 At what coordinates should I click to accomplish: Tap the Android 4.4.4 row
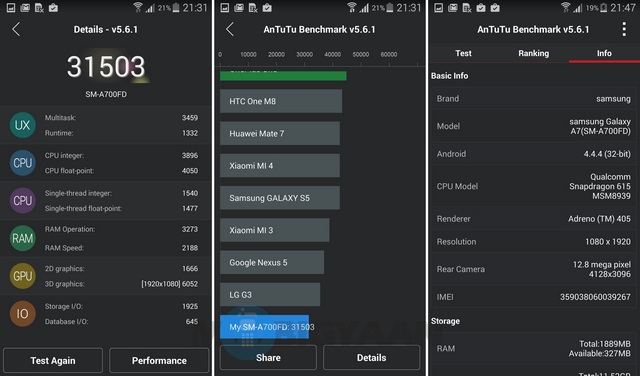[x=533, y=154]
